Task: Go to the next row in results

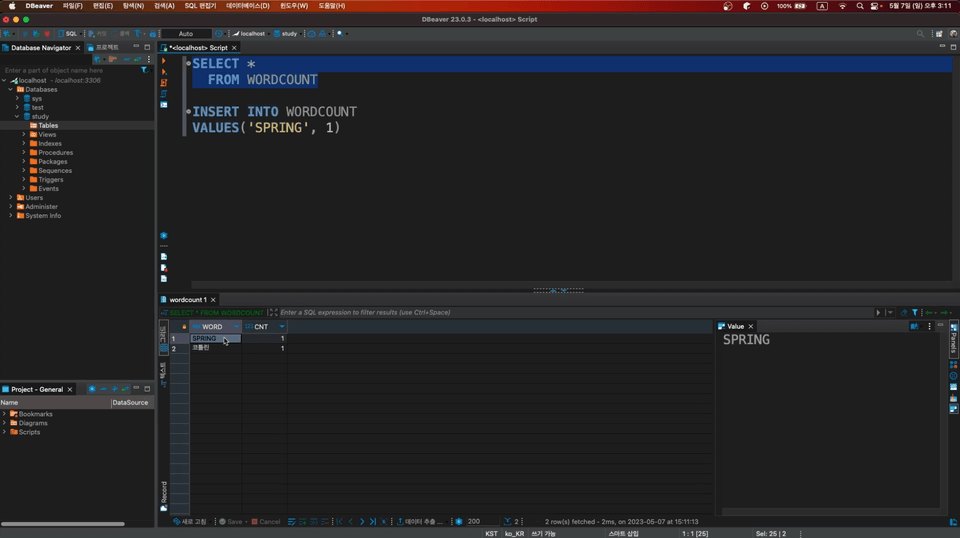Action: pos(361,521)
